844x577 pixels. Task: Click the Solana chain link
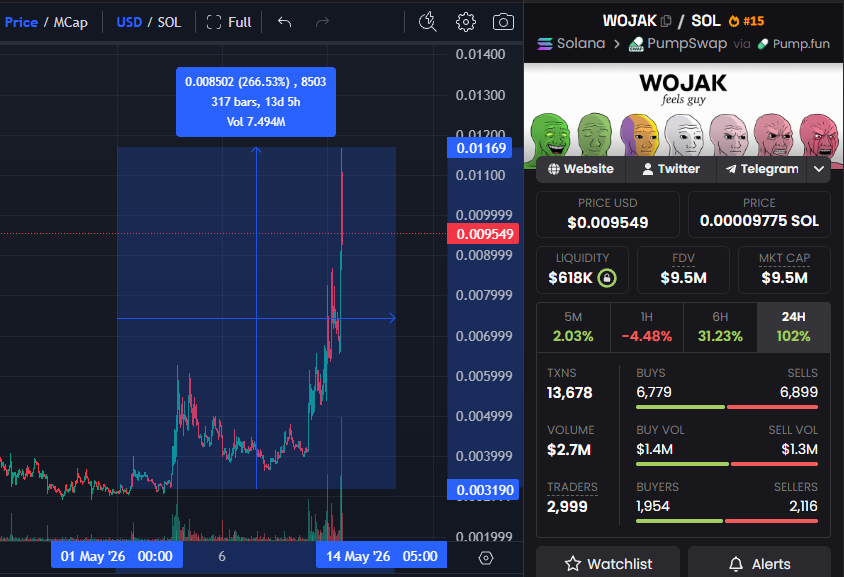pos(571,43)
